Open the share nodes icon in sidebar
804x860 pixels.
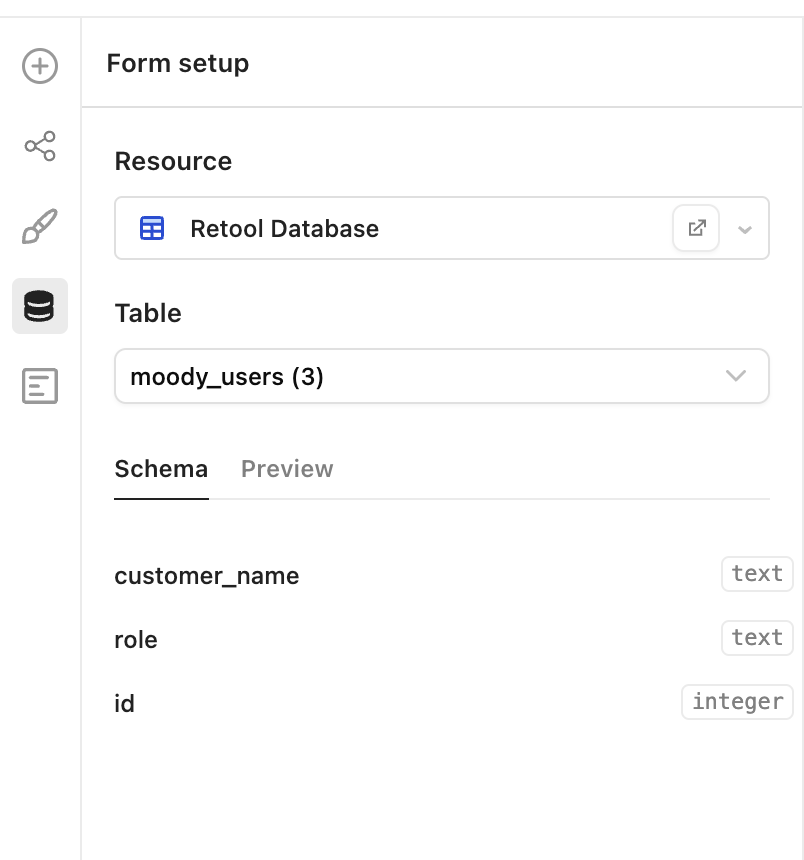[40, 146]
